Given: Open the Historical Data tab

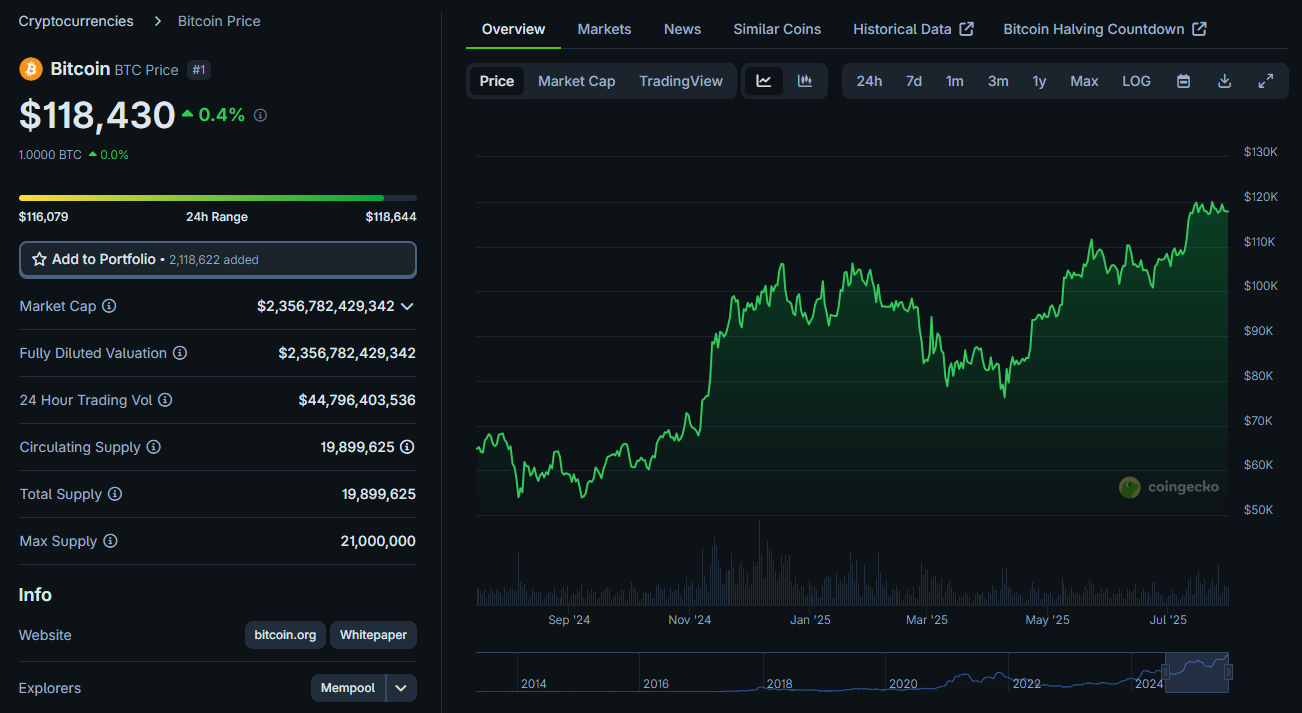Looking at the screenshot, I should tap(913, 29).
